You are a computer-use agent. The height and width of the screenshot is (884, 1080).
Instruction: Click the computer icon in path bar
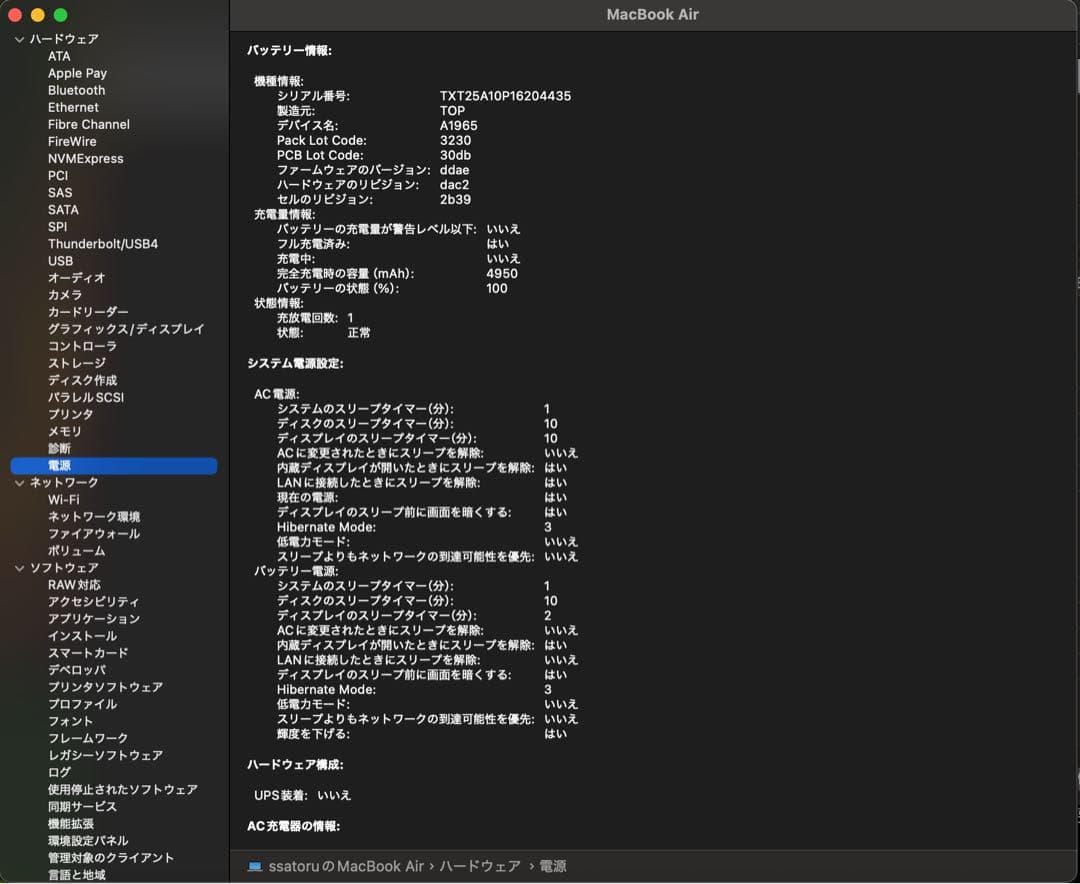point(255,867)
